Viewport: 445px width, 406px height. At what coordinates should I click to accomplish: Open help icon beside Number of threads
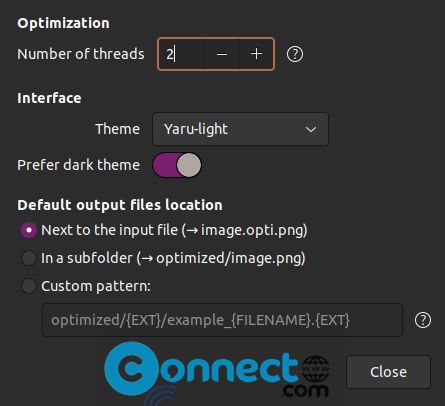(295, 54)
